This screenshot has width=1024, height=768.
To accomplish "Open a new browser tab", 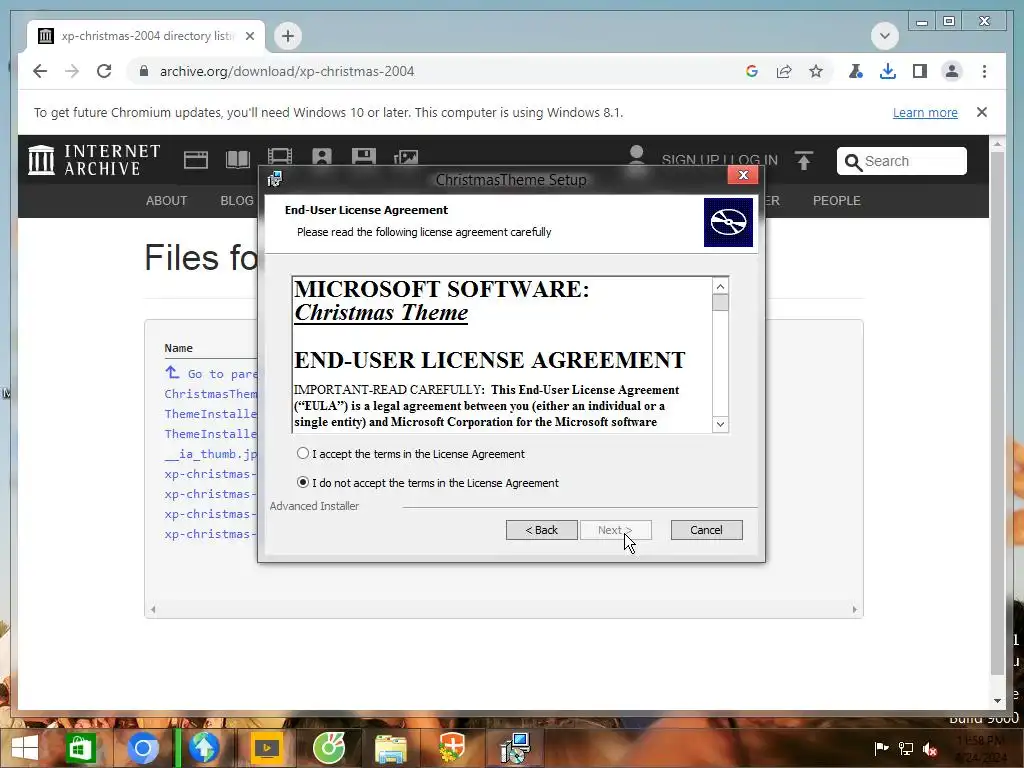I will [x=288, y=36].
